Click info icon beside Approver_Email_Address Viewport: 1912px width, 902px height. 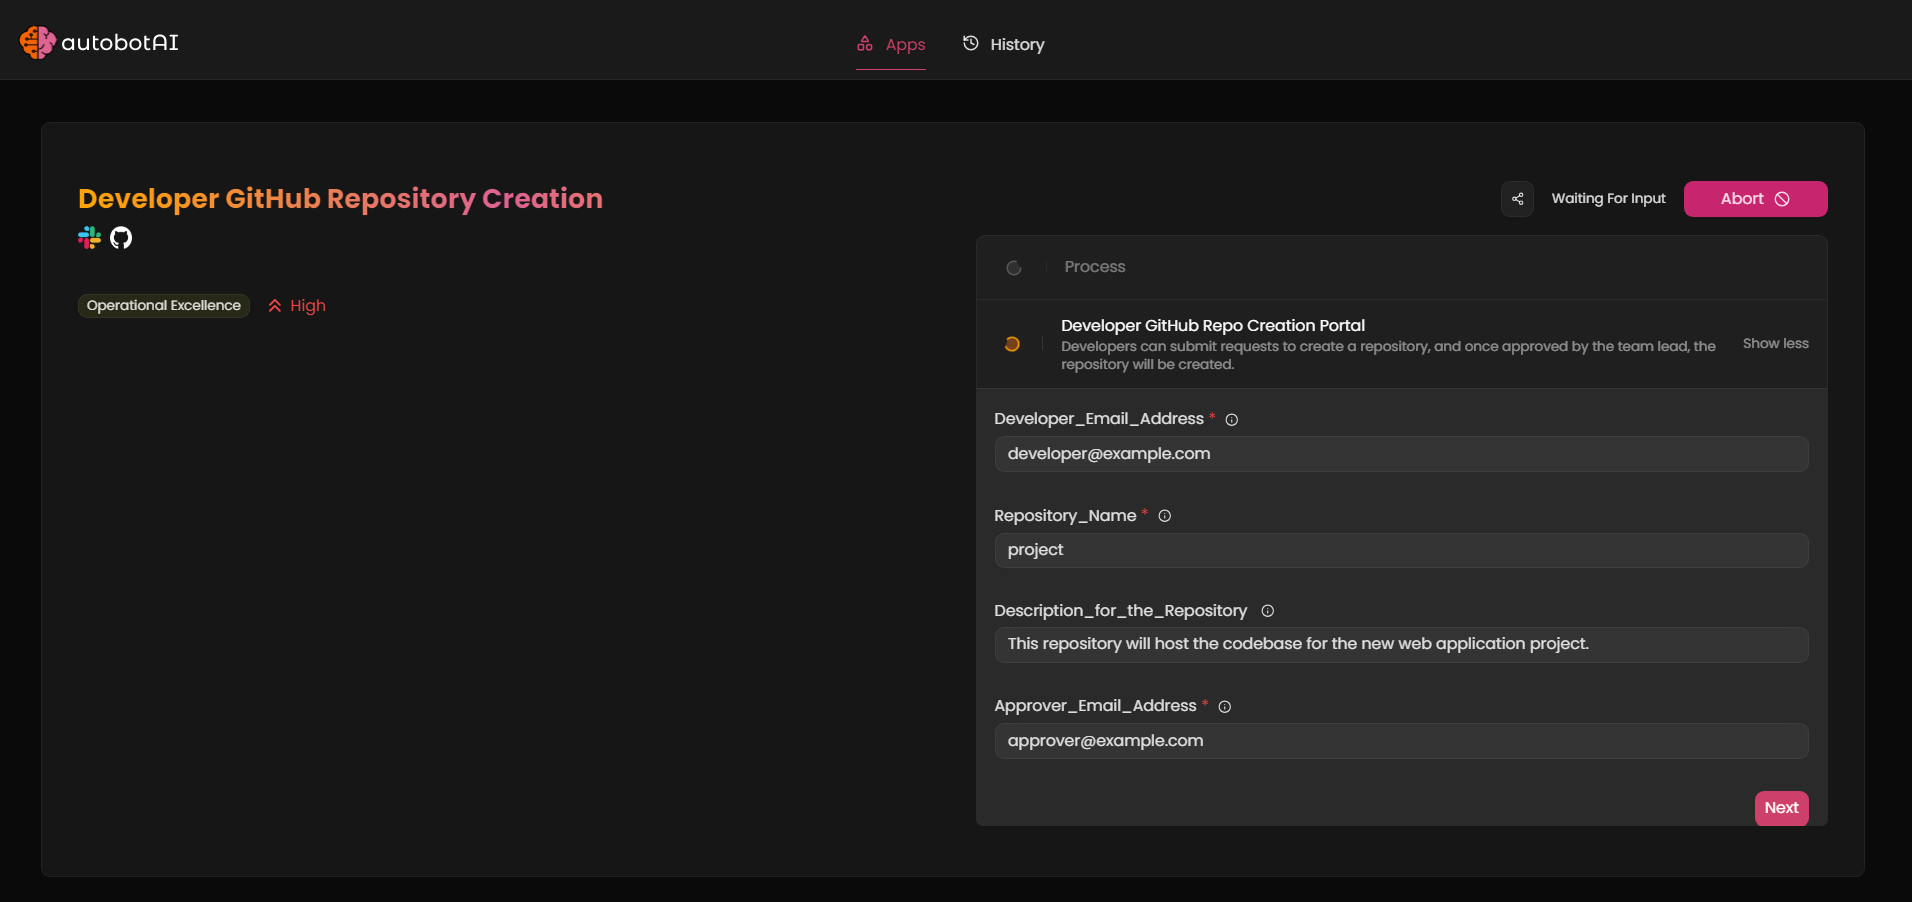point(1225,707)
